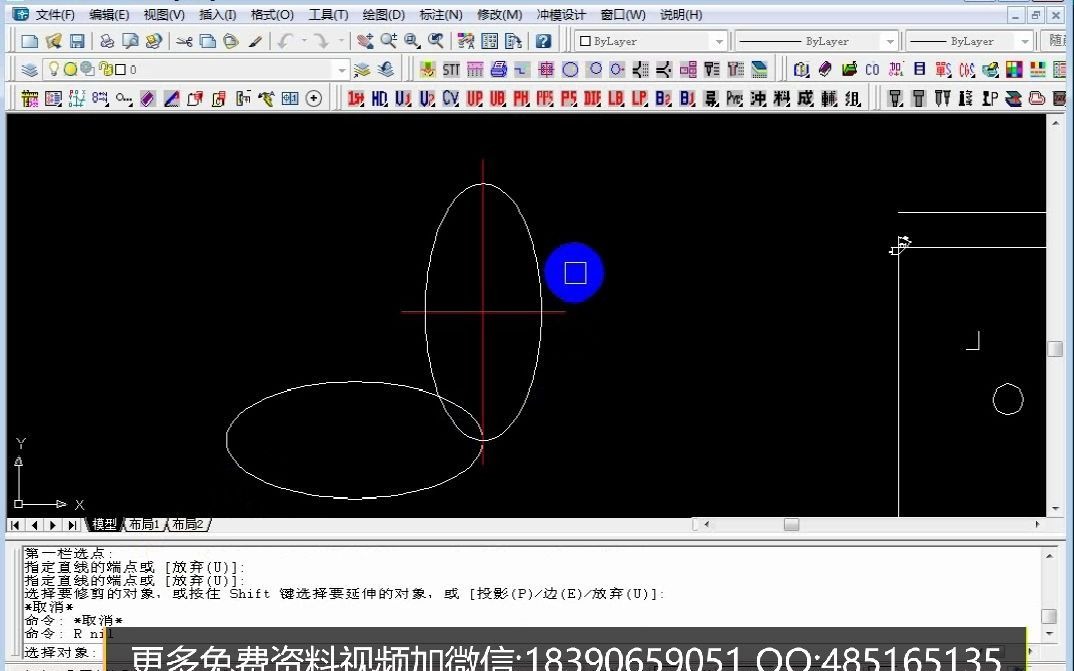Click the color swatch beside layer 0

pyautogui.click(x=120, y=68)
